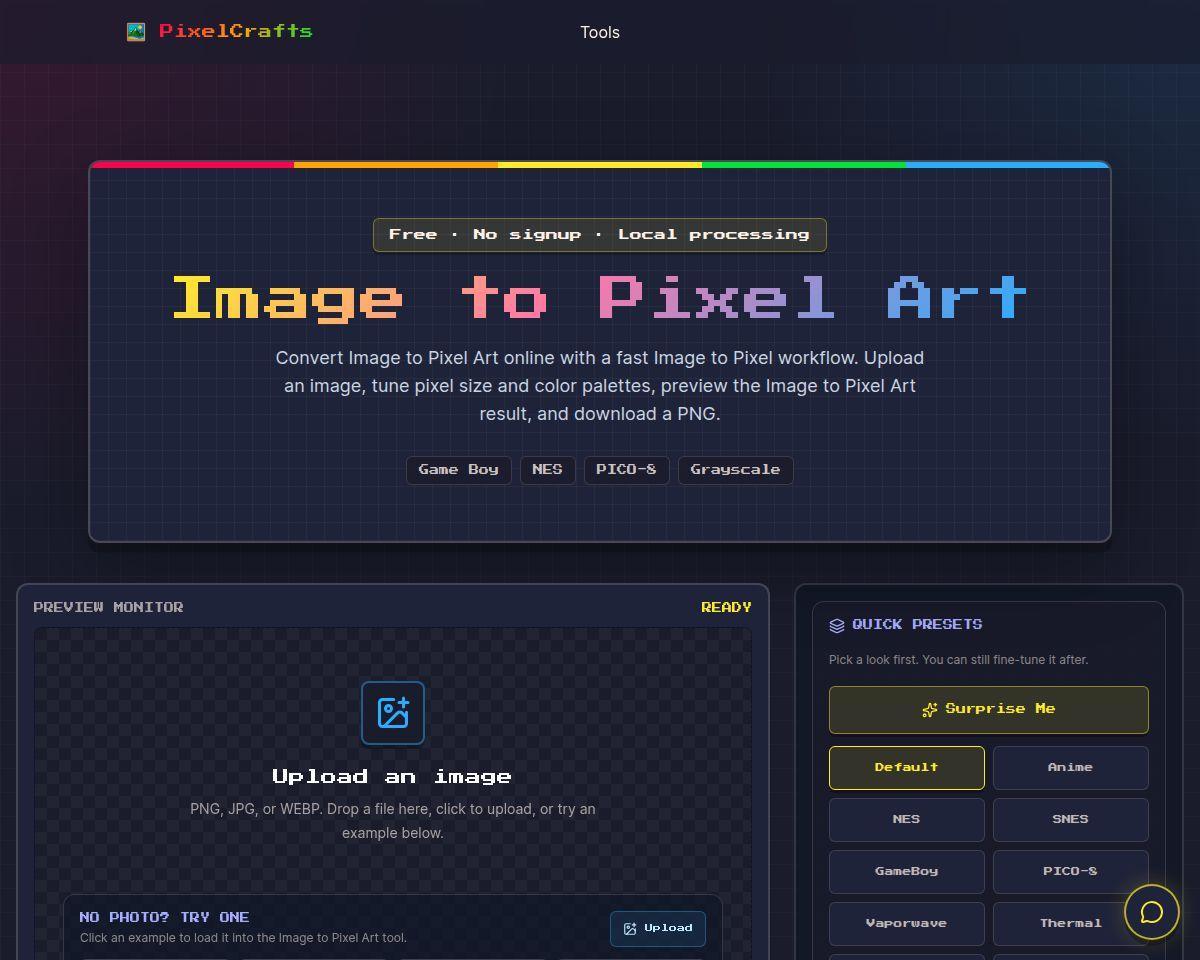Choose the GameBoy preset
This screenshot has width=1200, height=960.
pyautogui.click(x=907, y=872)
